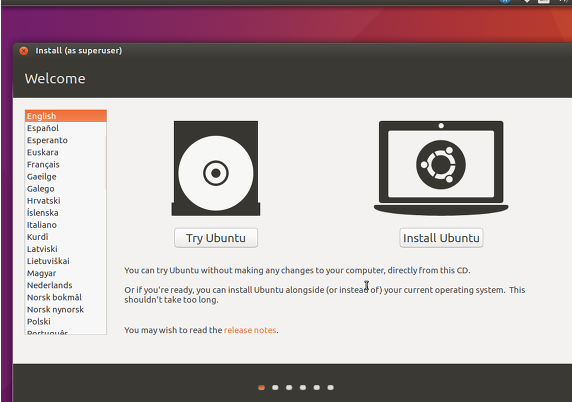Screen dimensions: 572x402
Task: Close the Install window
Action: (24, 51)
